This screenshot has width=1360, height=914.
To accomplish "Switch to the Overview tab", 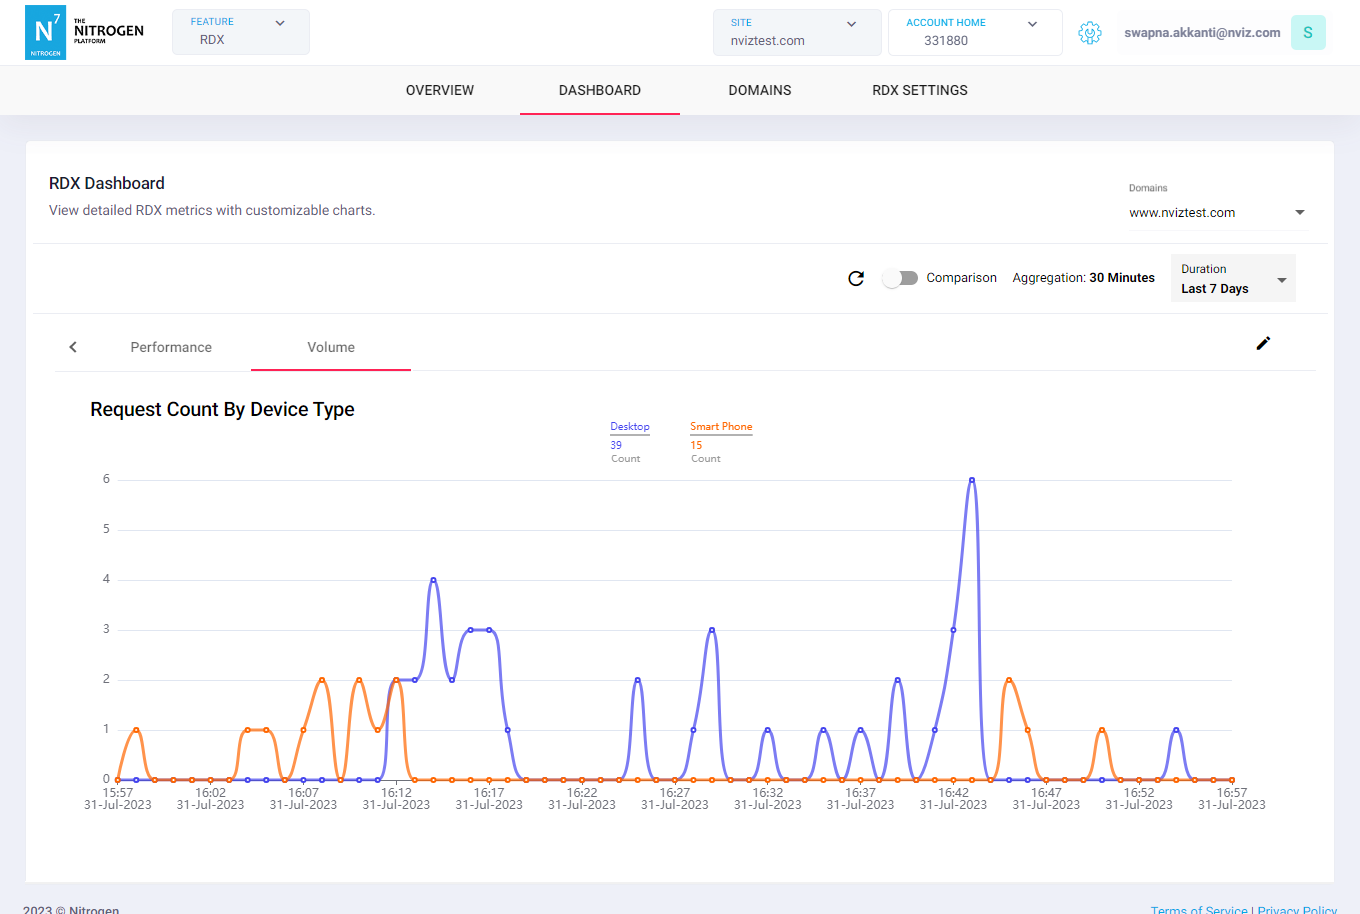I will pos(440,90).
